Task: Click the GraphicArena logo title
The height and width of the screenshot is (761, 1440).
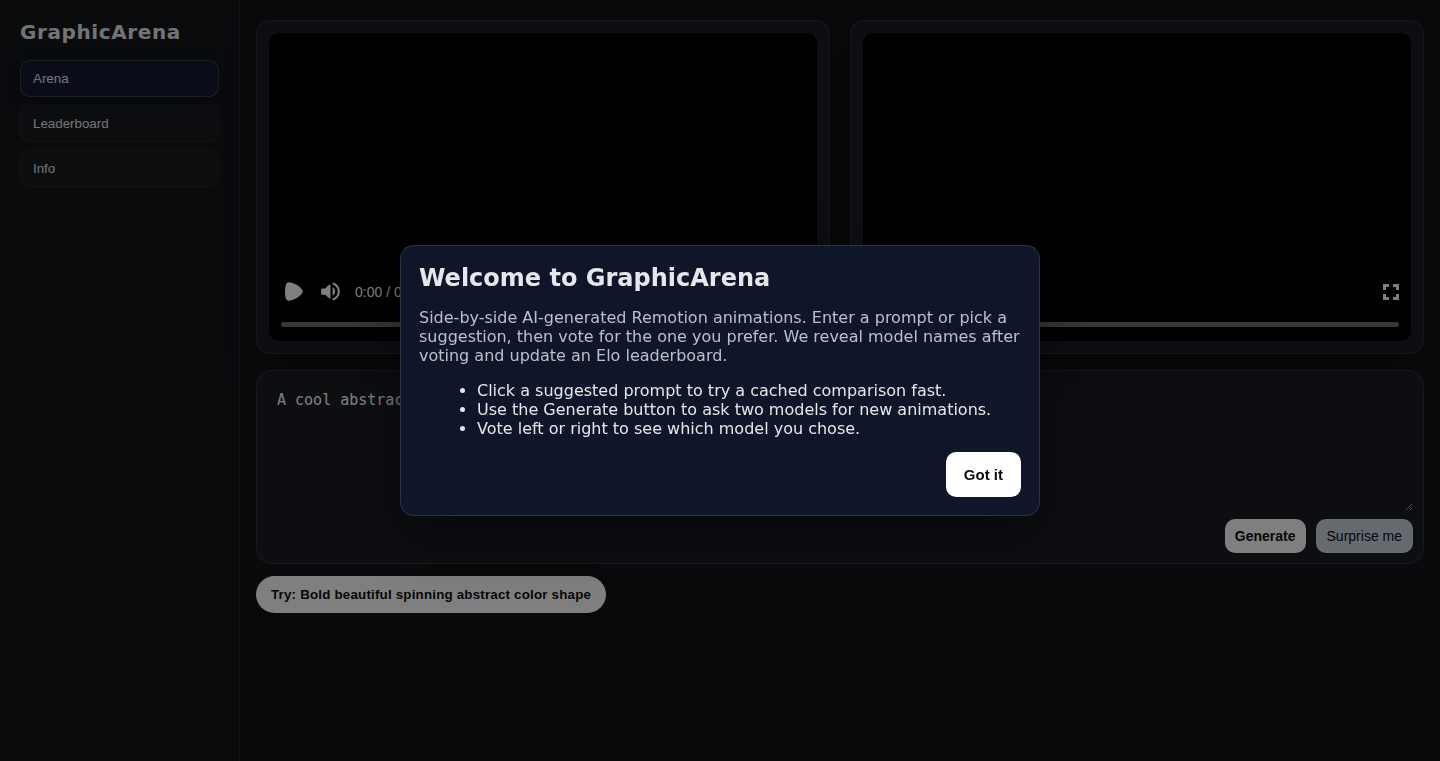Action: [x=100, y=32]
